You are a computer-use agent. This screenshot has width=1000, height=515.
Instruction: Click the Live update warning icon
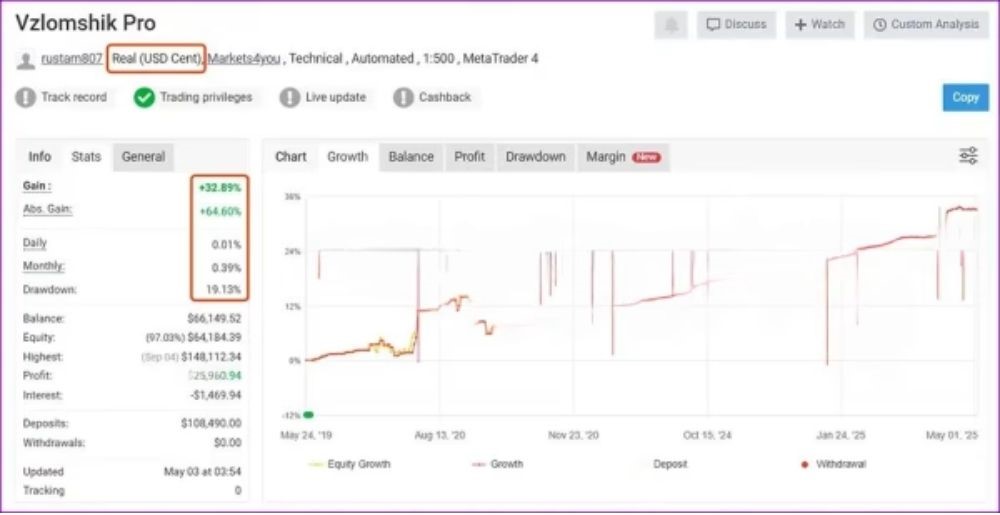click(x=290, y=98)
